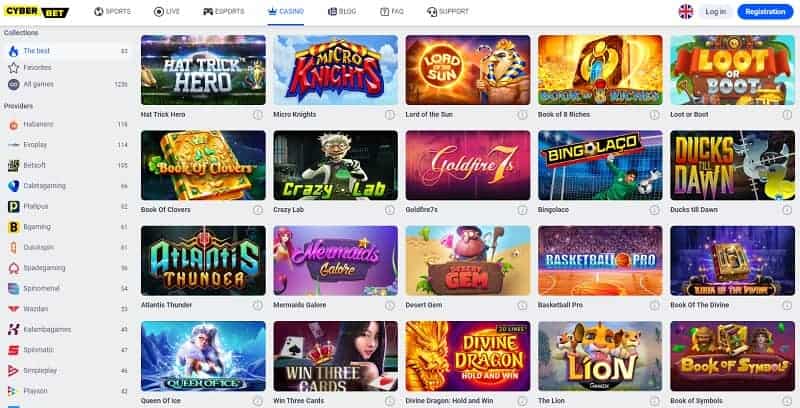Screen dimensions: 800x408
Task: Launch the Ducks till Dawn game
Action: tap(732, 165)
